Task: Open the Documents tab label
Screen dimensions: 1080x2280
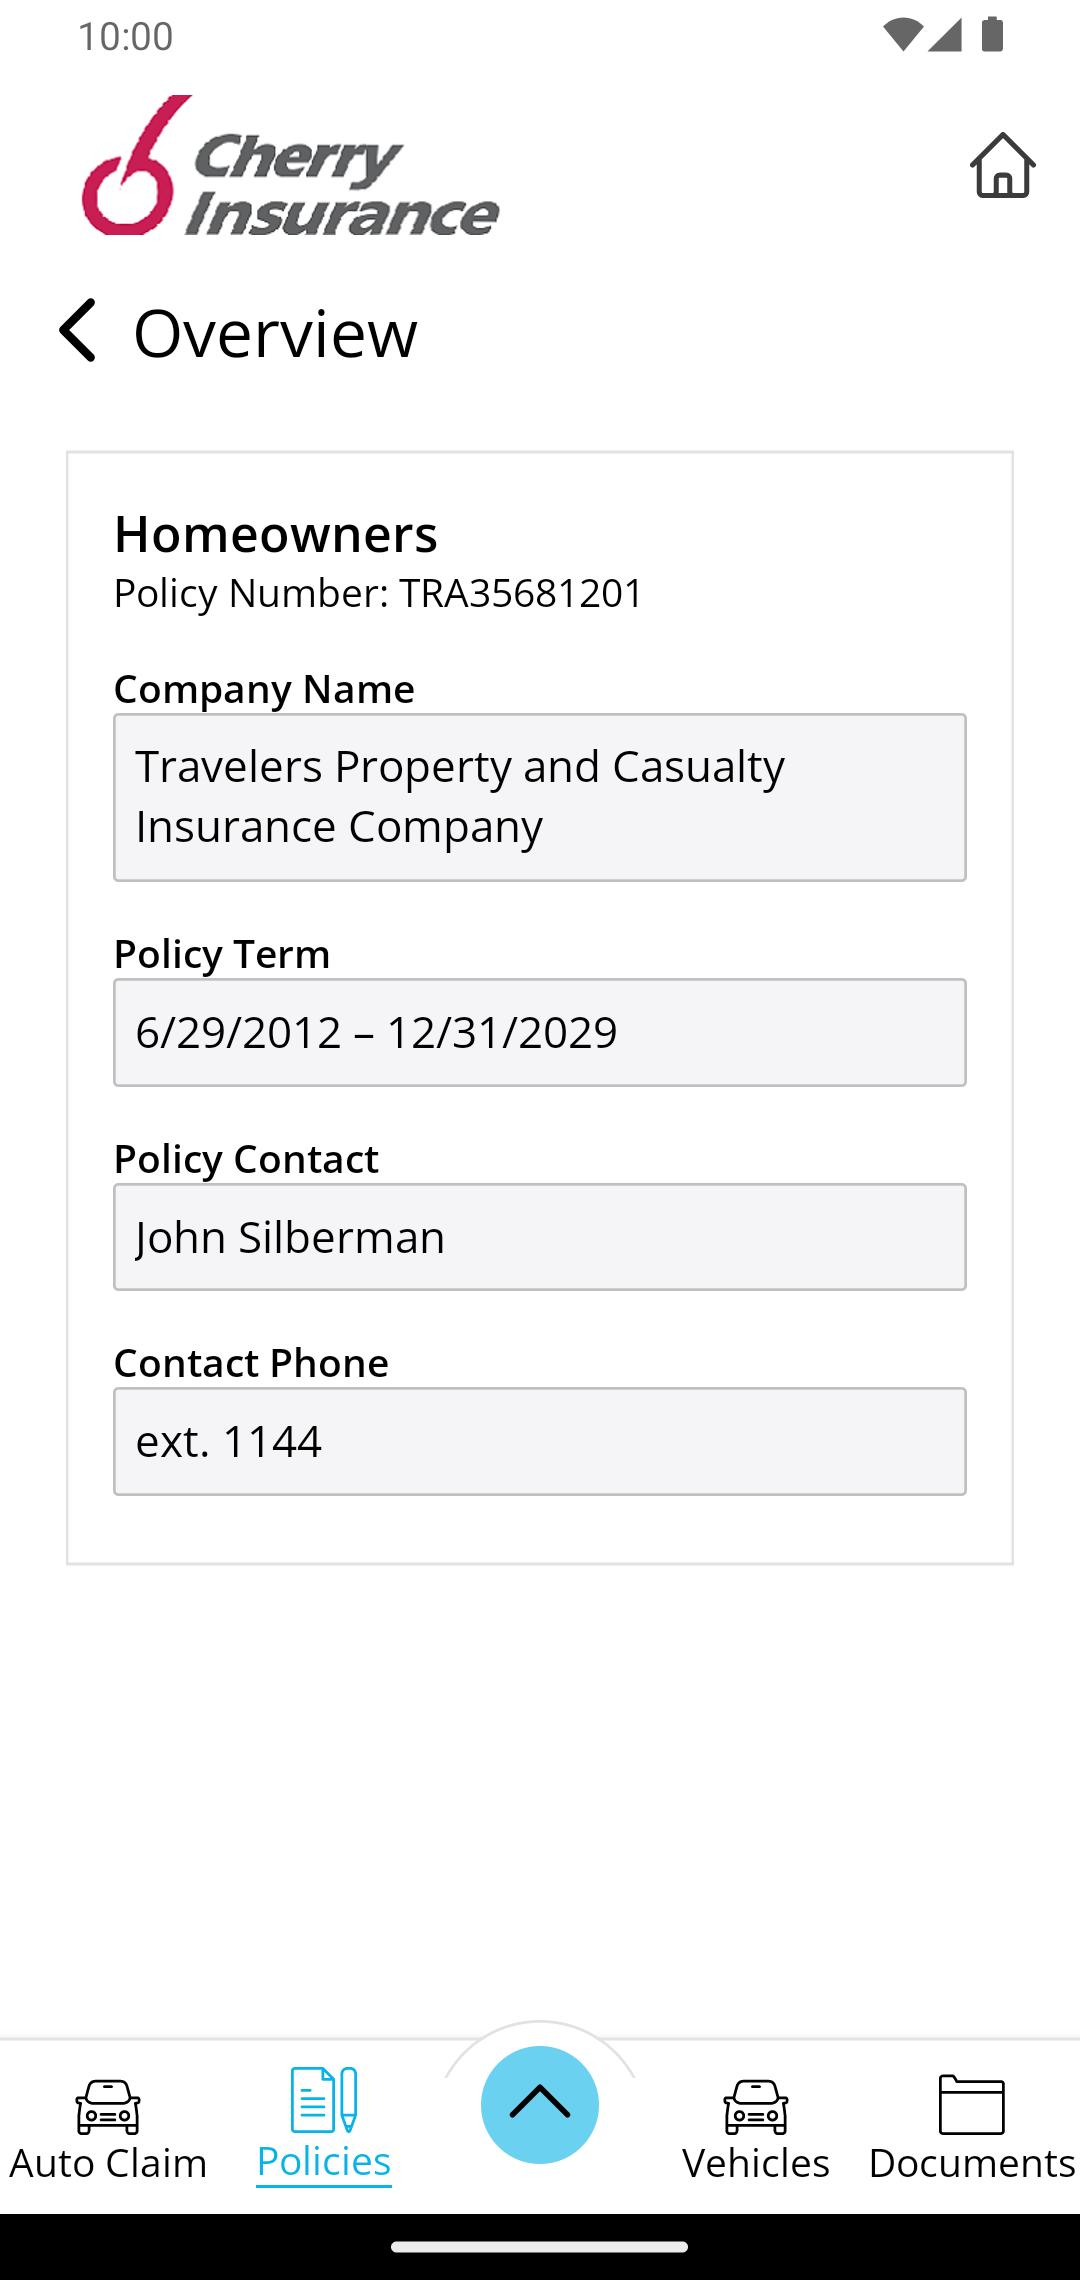Action: pos(972,2163)
